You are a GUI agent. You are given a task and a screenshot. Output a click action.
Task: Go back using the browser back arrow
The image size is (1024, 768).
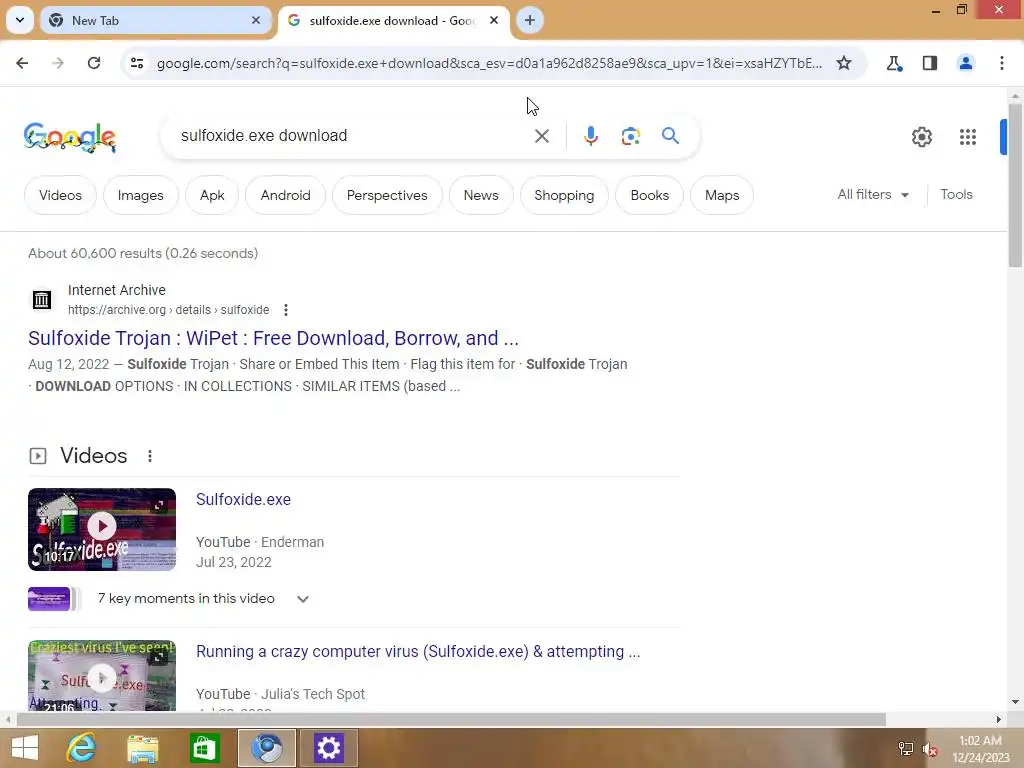click(22, 63)
